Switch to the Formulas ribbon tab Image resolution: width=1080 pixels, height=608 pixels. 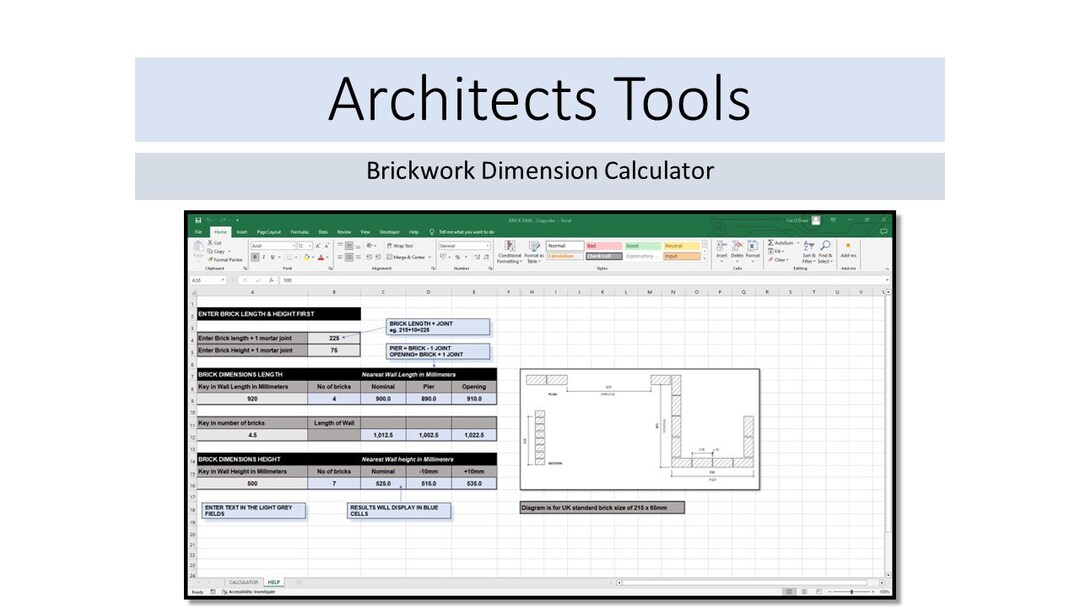300,231
